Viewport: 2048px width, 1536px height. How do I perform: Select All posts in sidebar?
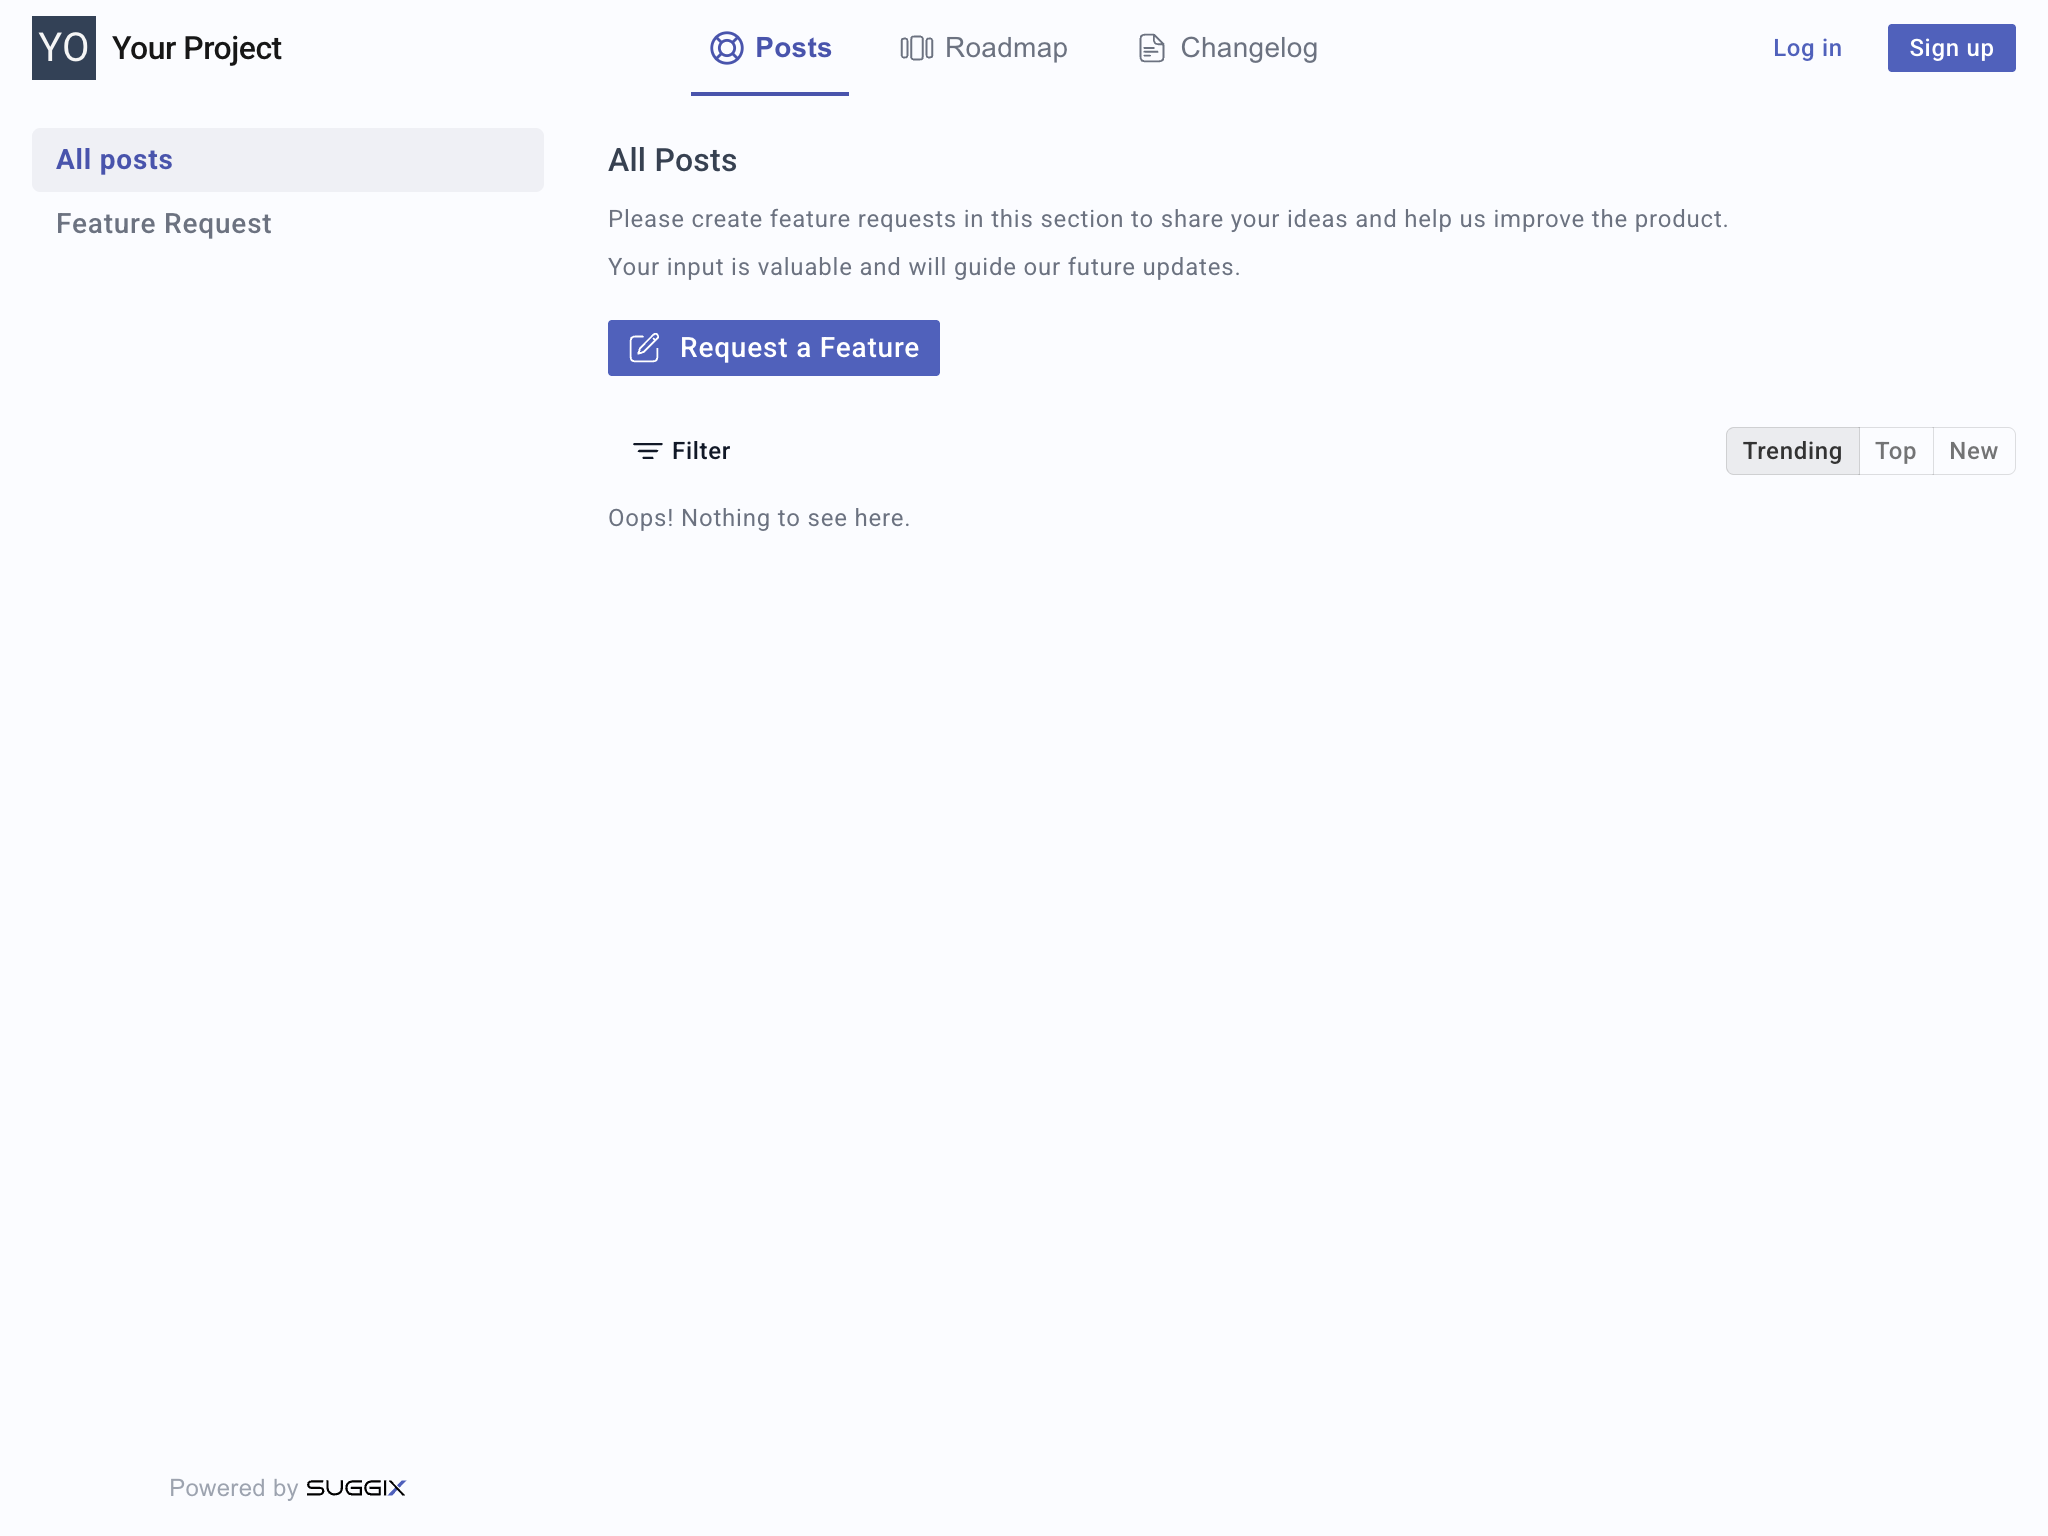(x=114, y=160)
